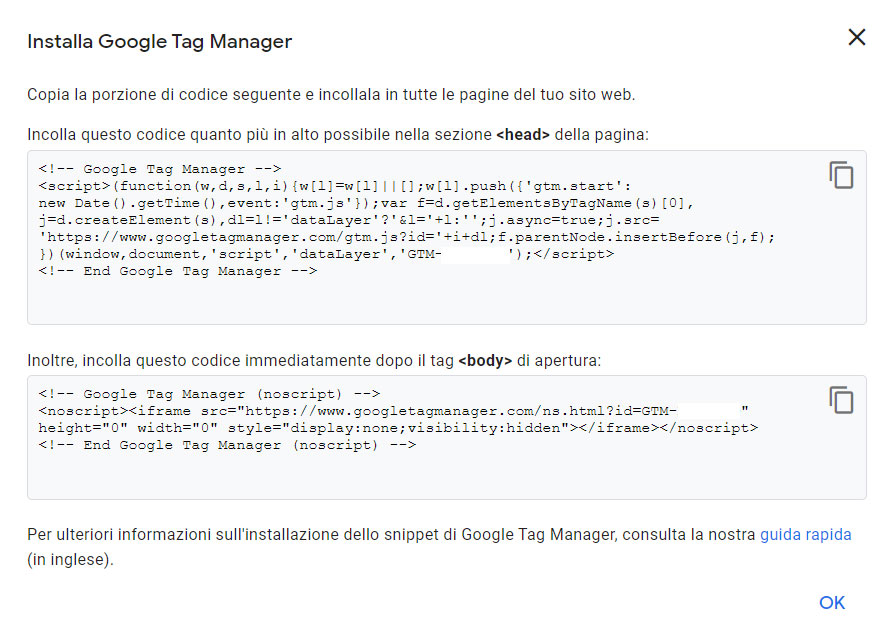
Task: Click the hidden GTM ID in the iframe src
Action: coord(709,411)
